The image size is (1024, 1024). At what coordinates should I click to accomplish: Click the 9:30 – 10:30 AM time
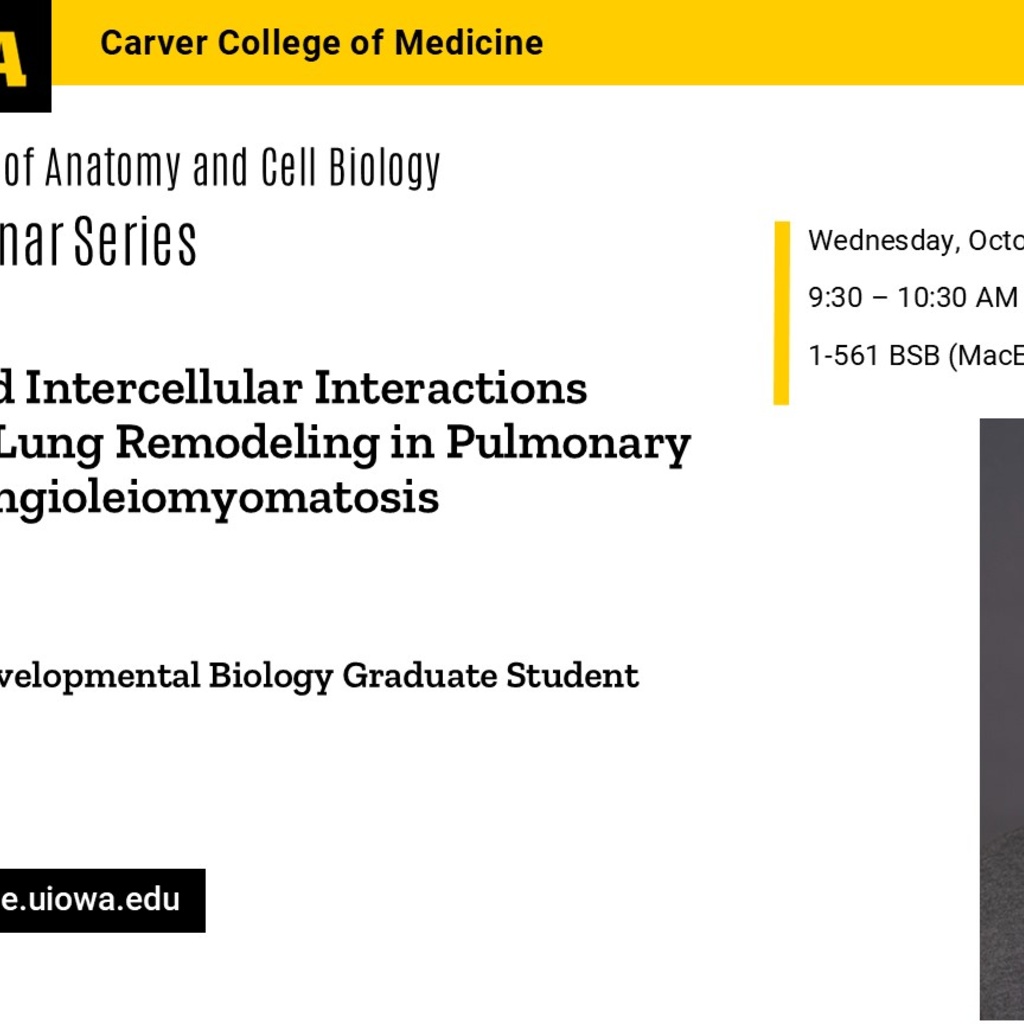pyautogui.click(x=912, y=298)
